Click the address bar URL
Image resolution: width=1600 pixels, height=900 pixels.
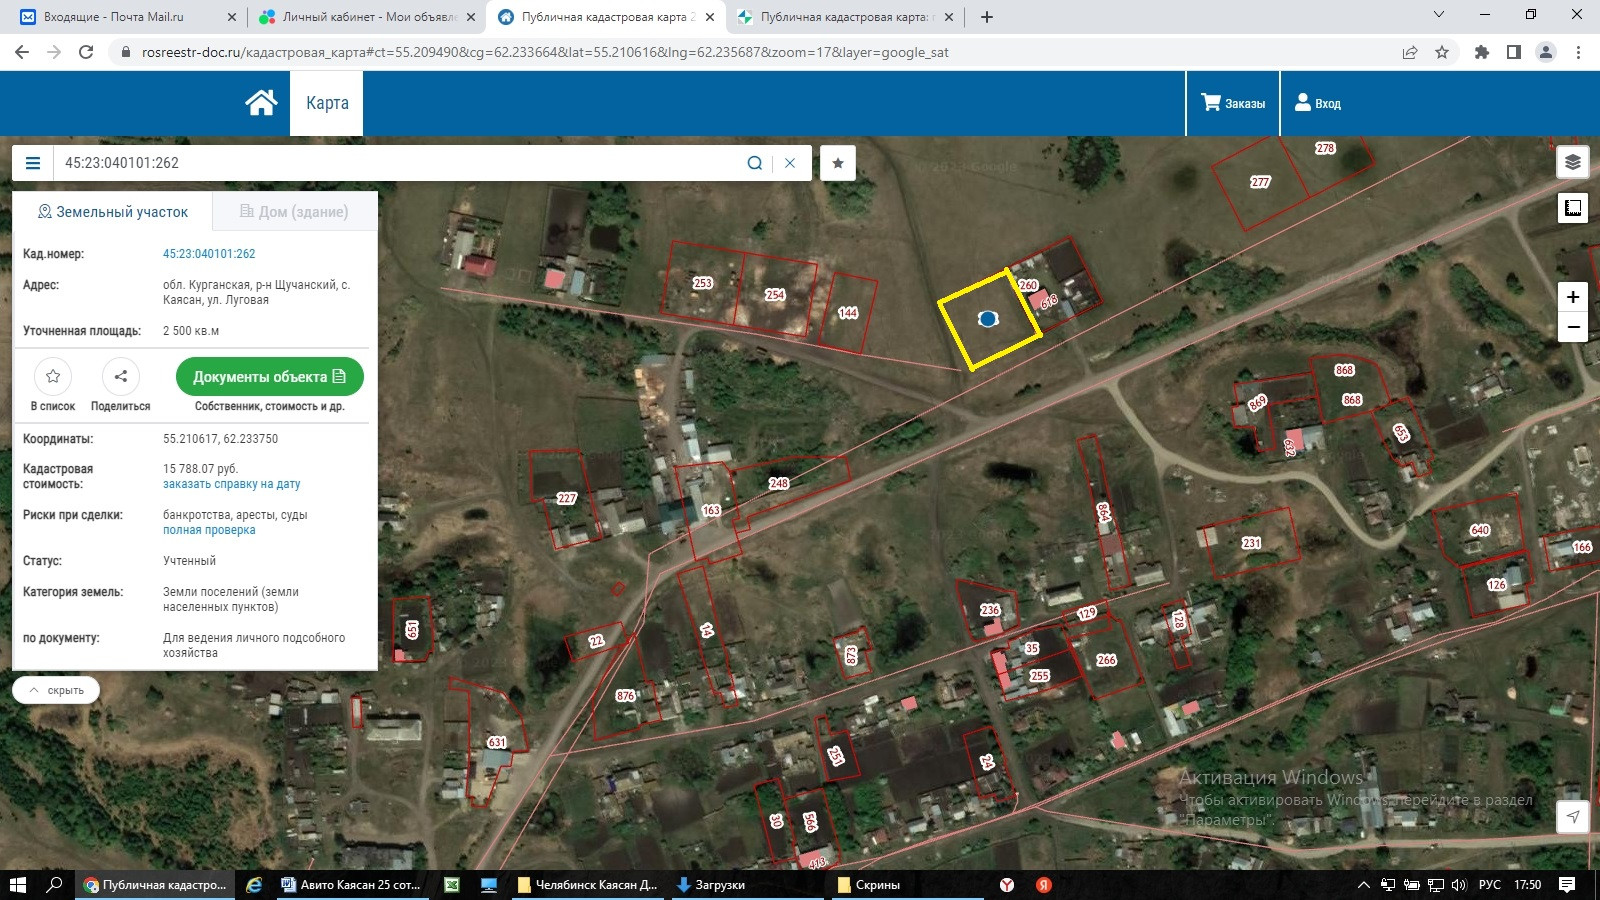pos(545,52)
